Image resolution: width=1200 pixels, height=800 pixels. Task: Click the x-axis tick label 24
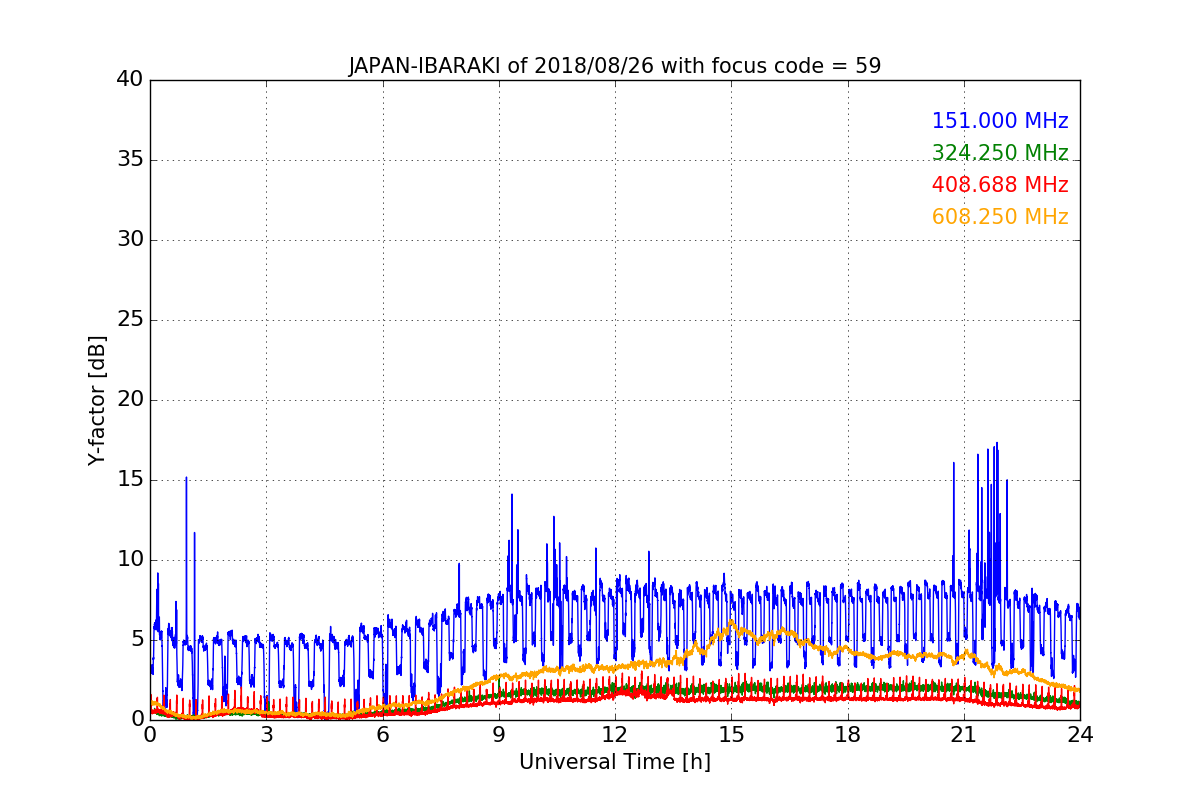tap(1080, 734)
